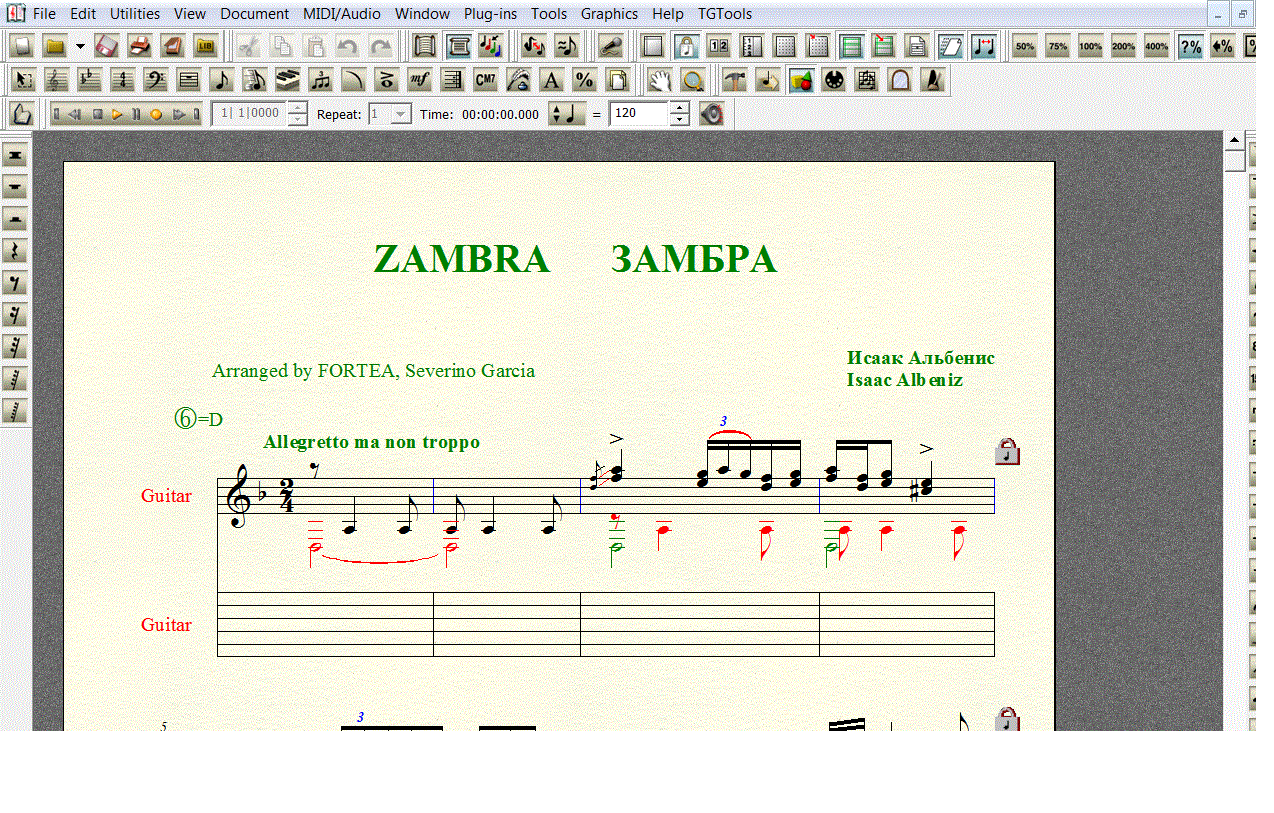Open the TGTools menu
Image resolution: width=1274 pixels, height=813 pixels.
coord(725,14)
